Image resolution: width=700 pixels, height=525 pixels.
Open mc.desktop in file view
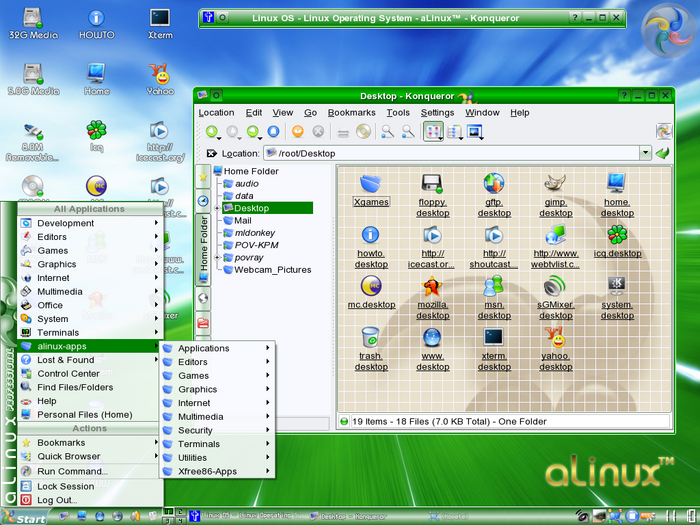[x=371, y=293]
